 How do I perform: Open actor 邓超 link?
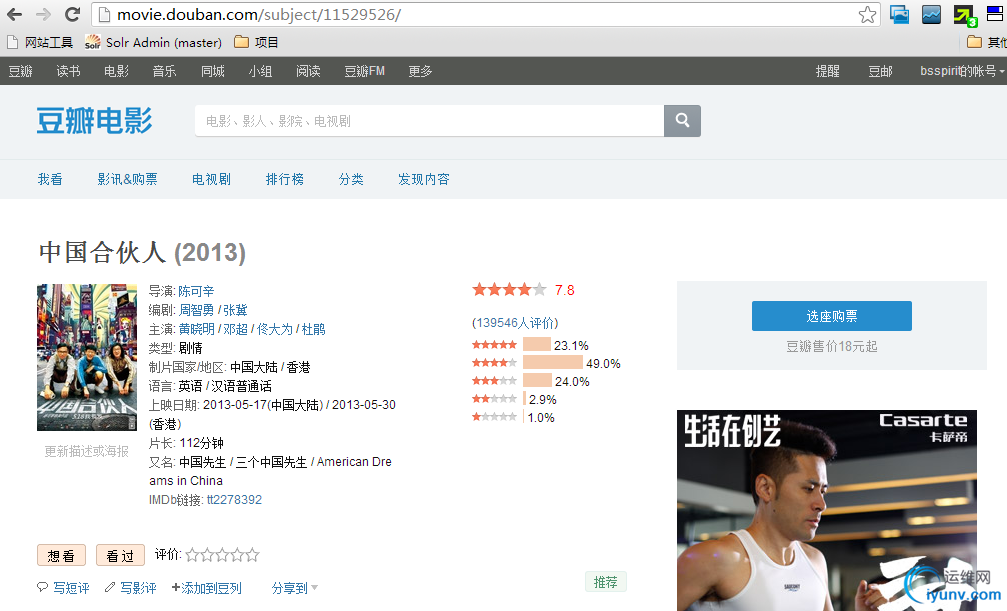pyautogui.click(x=236, y=329)
